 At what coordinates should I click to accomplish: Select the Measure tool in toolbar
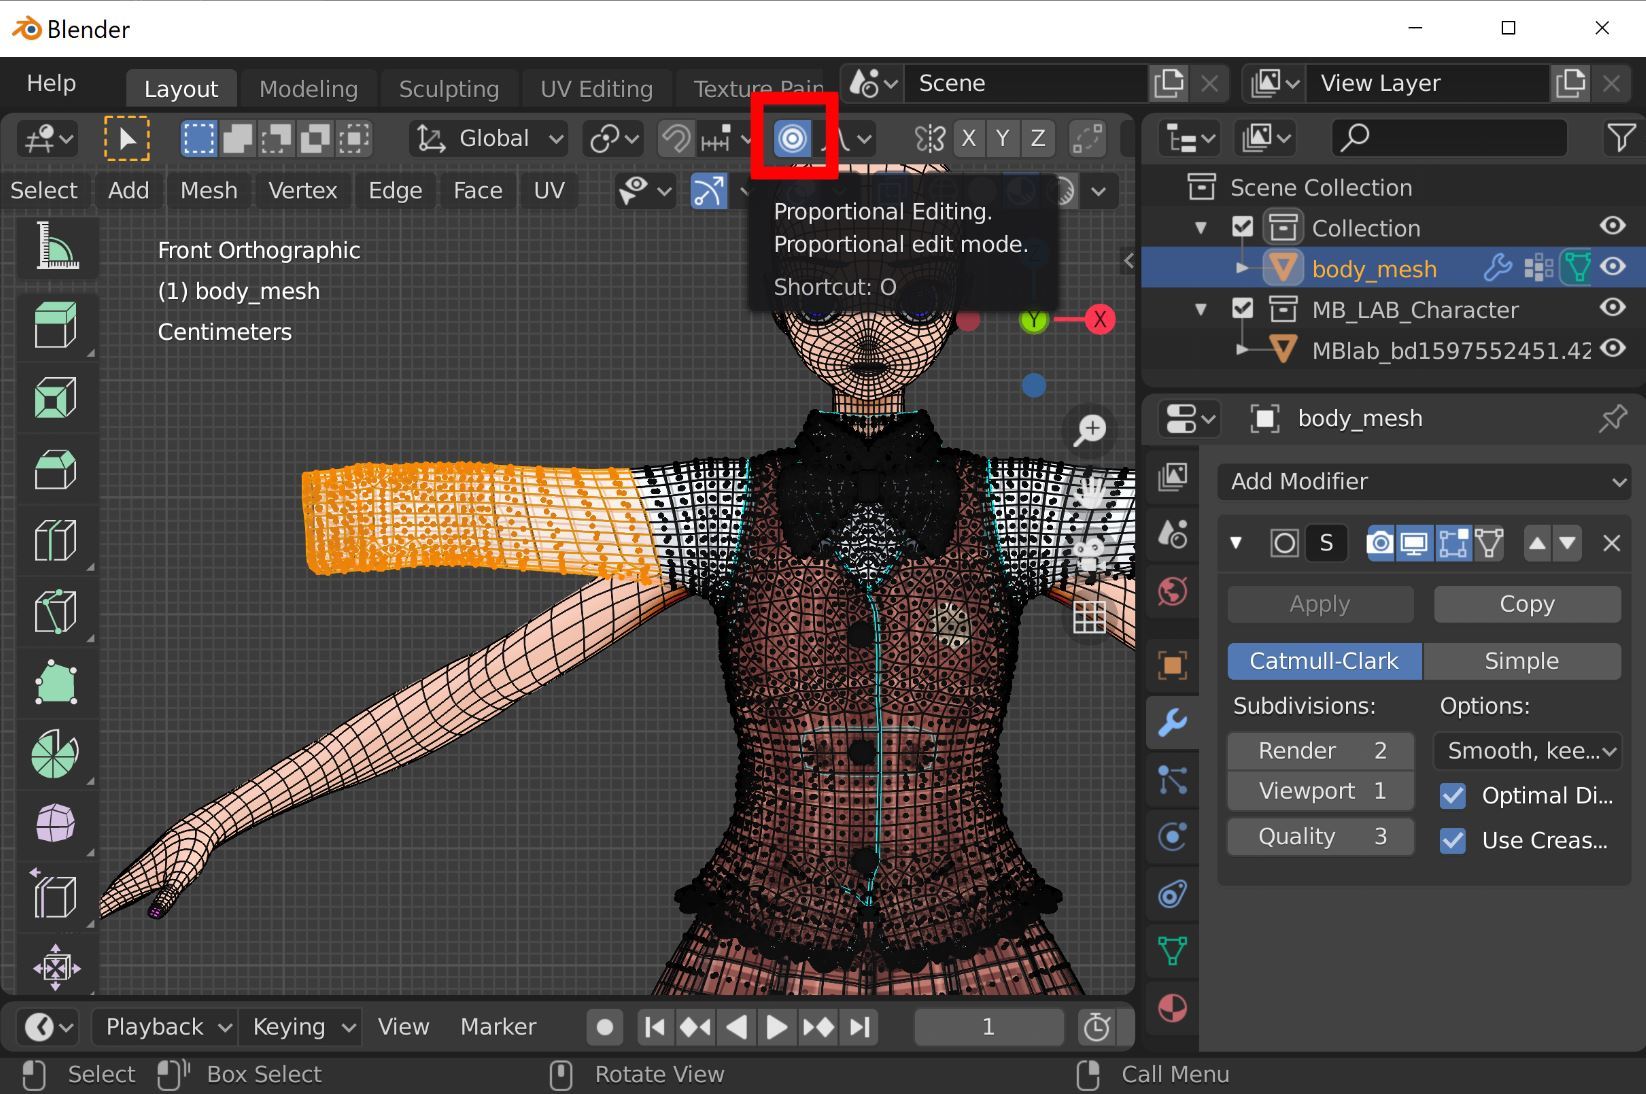(56, 247)
